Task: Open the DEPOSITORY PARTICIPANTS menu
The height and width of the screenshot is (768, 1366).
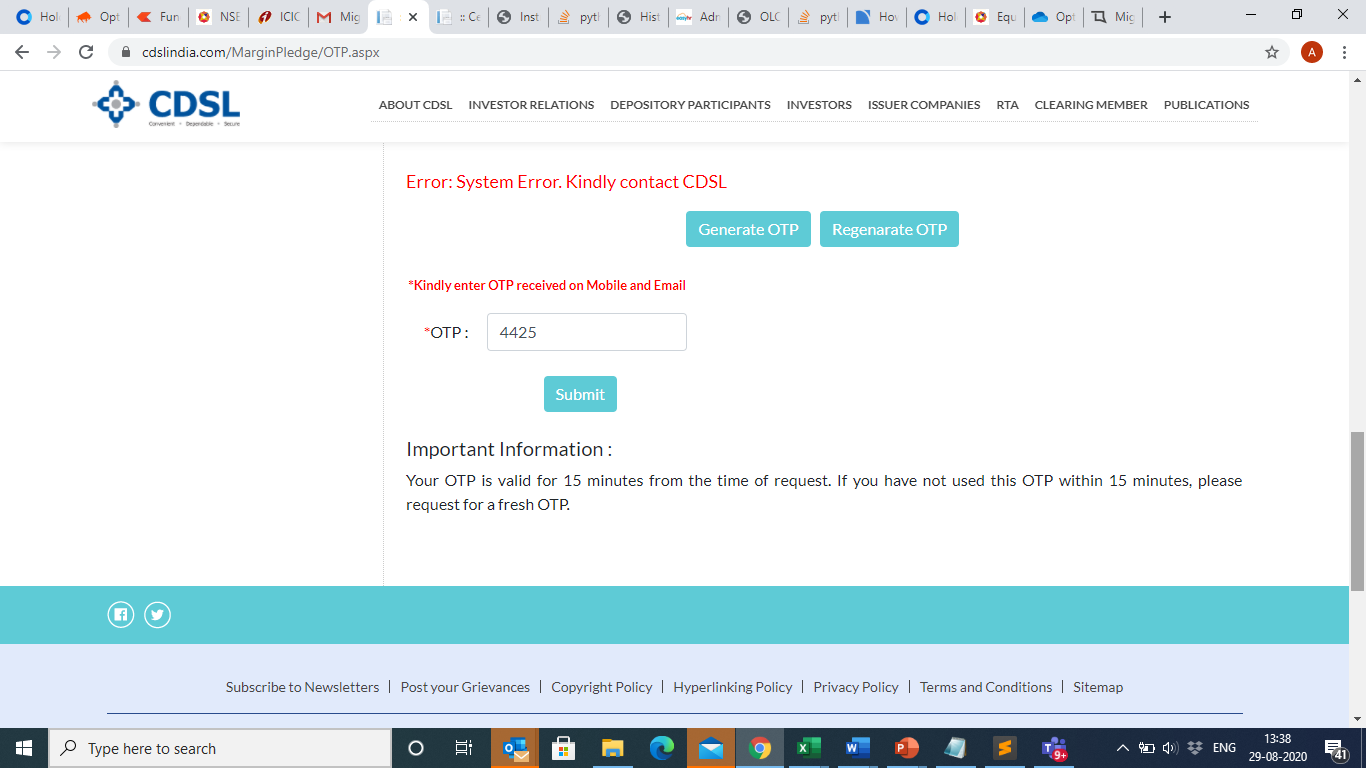Action: pos(690,105)
